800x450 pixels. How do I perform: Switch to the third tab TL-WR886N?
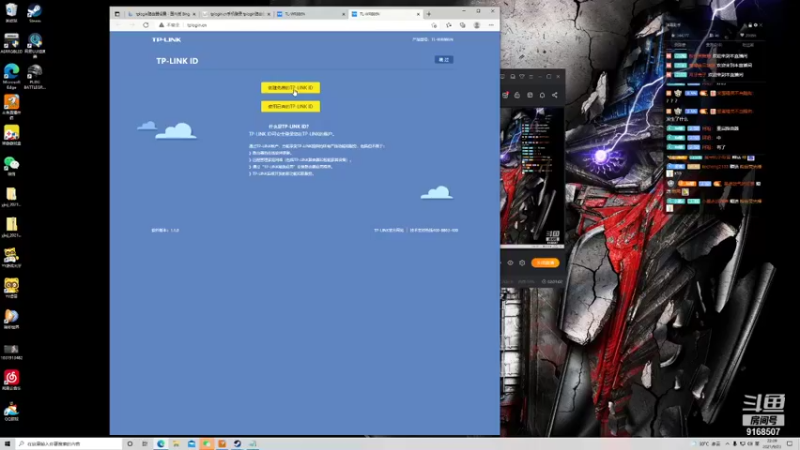tap(310, 14)
